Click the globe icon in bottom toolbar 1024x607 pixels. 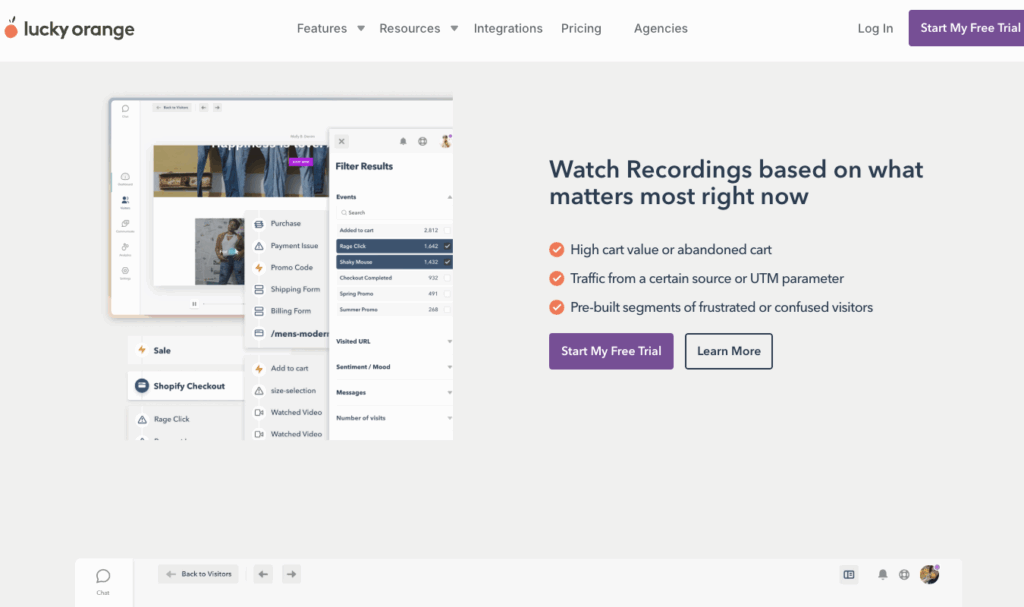click(x=904, y=575)
